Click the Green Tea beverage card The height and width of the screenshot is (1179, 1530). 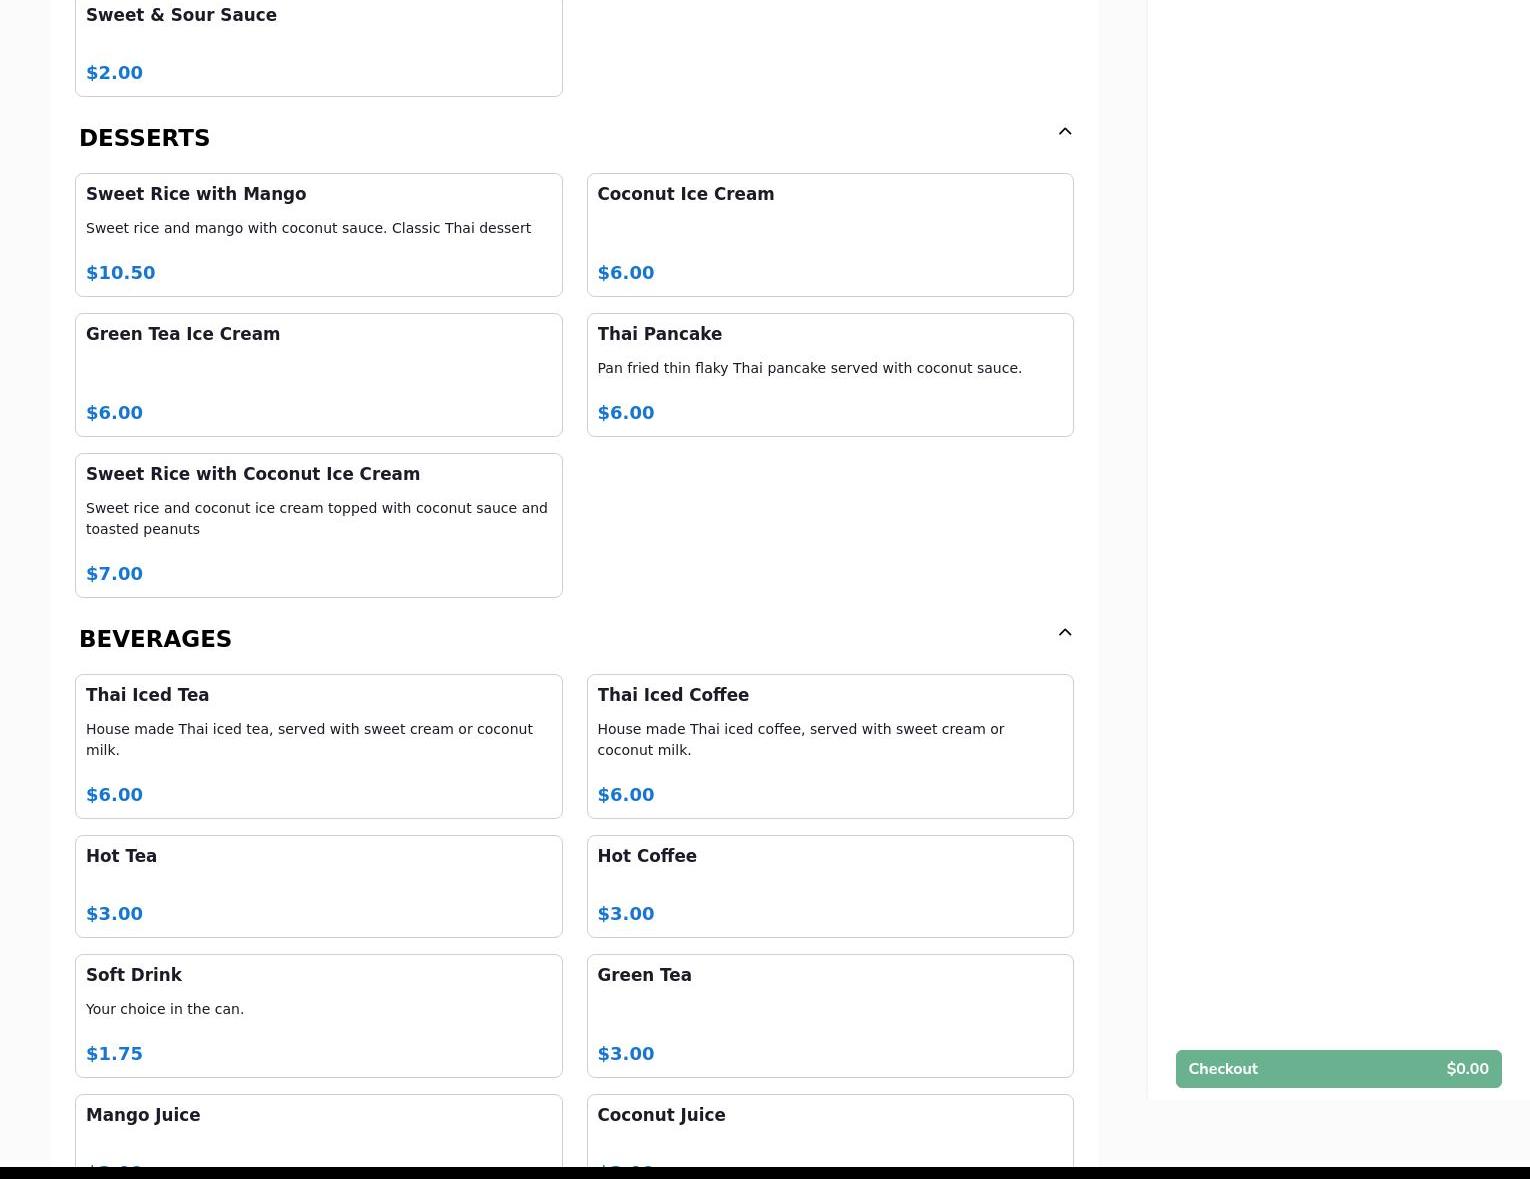[x=829, y=1015]
